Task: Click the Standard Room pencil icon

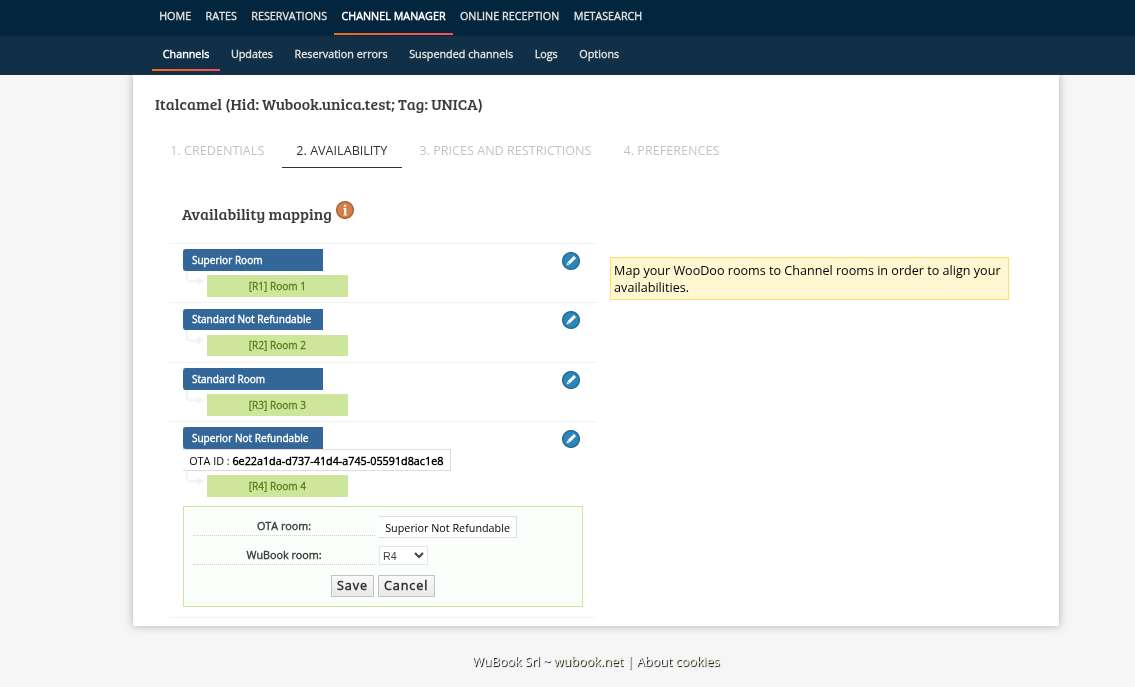Action: [570, 380]
